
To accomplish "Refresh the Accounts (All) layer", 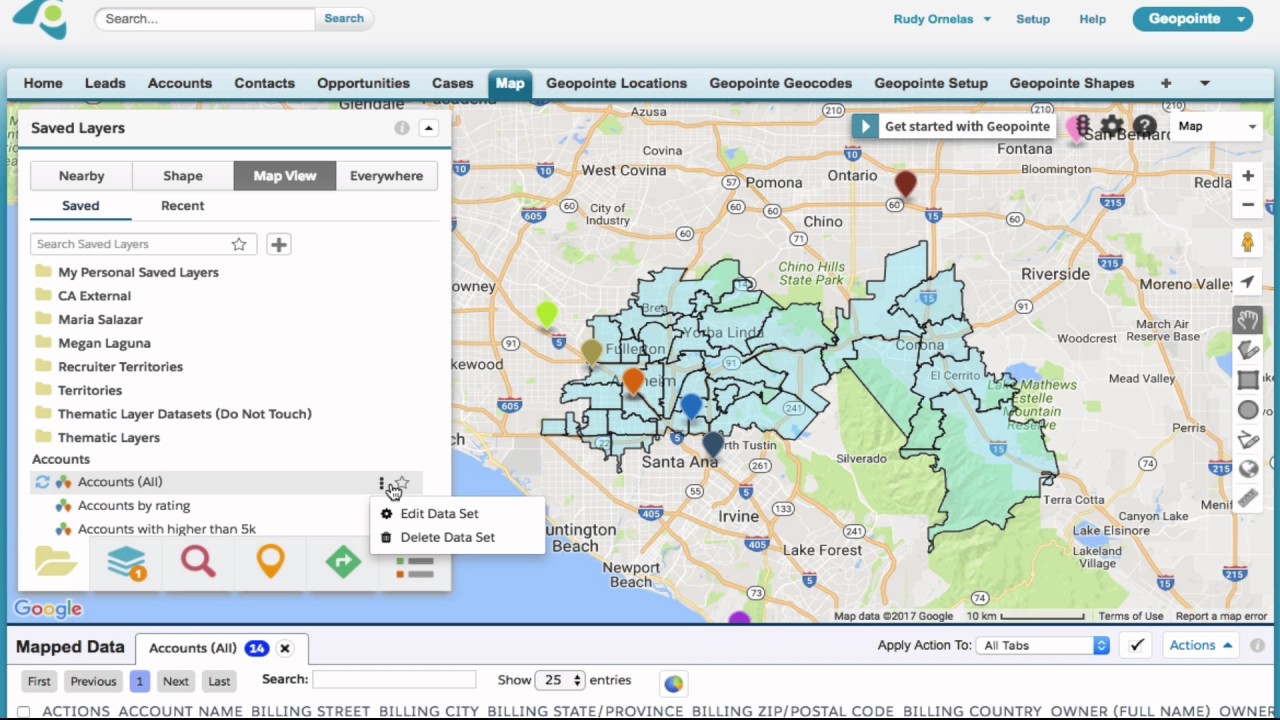I will [42, 482].
